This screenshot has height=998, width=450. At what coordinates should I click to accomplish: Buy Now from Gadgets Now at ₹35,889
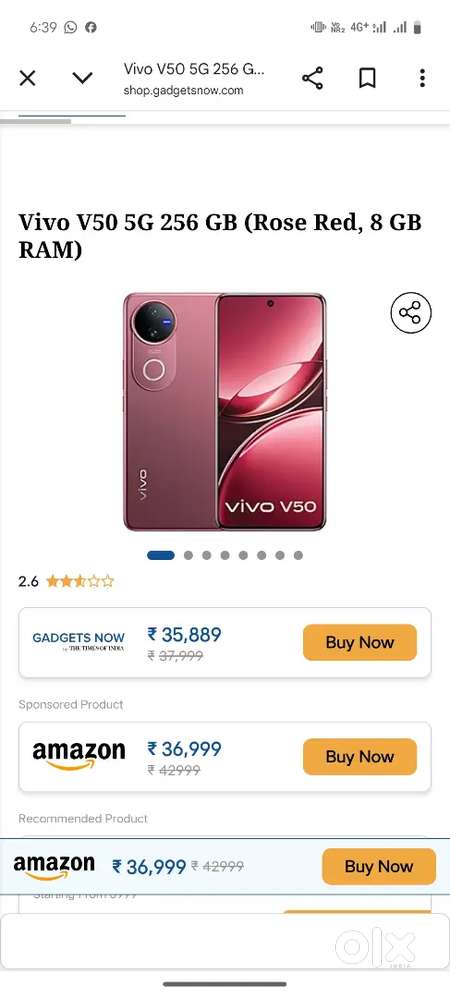pos(360,642)
